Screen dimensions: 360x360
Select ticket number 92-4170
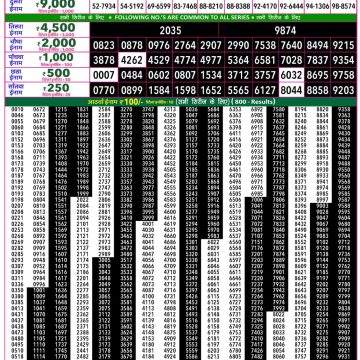(265, 6)
